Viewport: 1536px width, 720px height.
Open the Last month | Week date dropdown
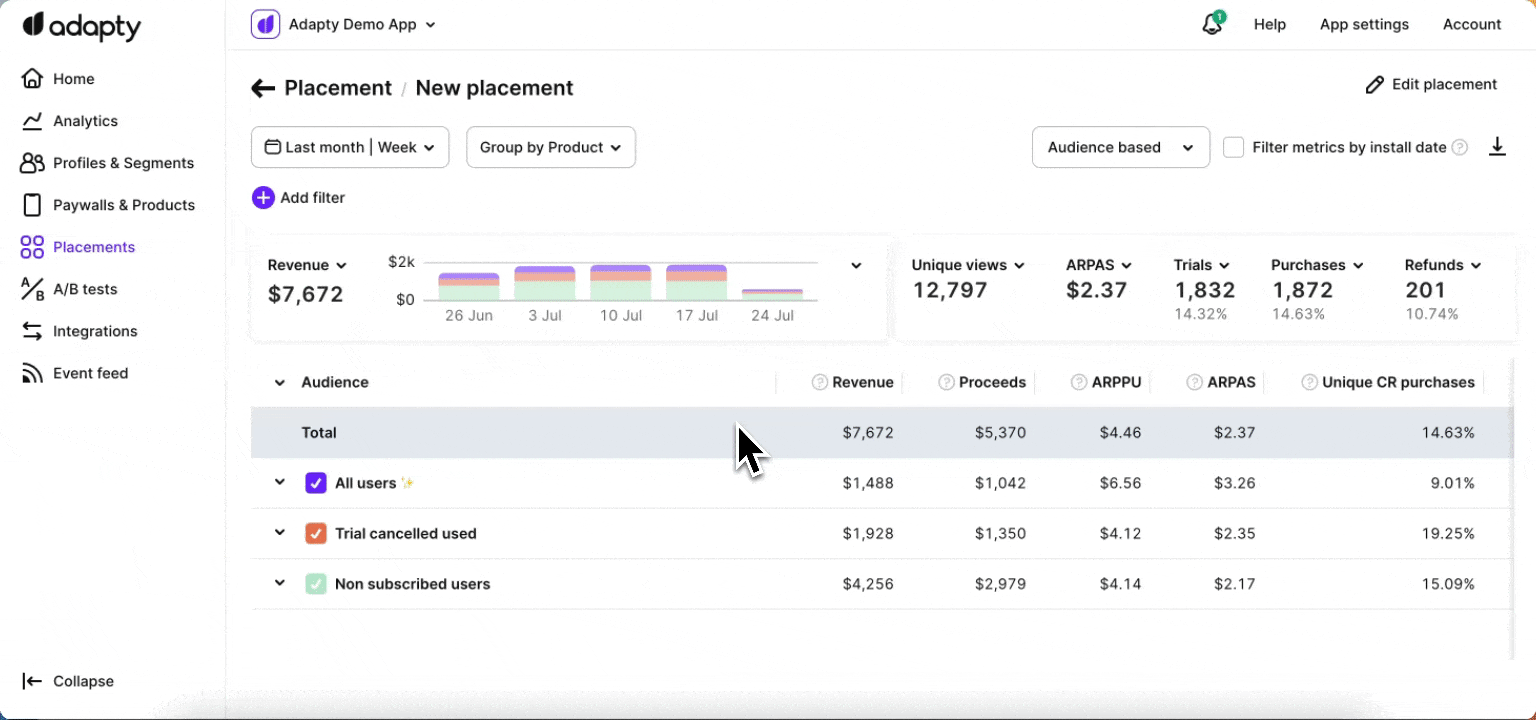coord(350,147)
